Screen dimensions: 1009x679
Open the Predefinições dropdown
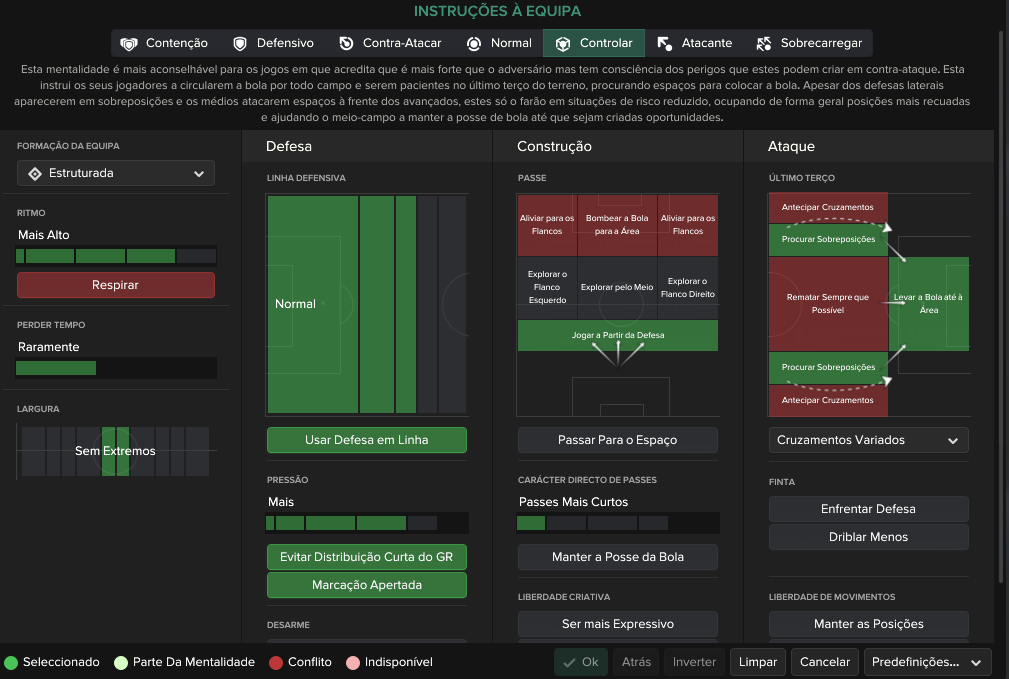pyautogui.click(x=927, y=662)
